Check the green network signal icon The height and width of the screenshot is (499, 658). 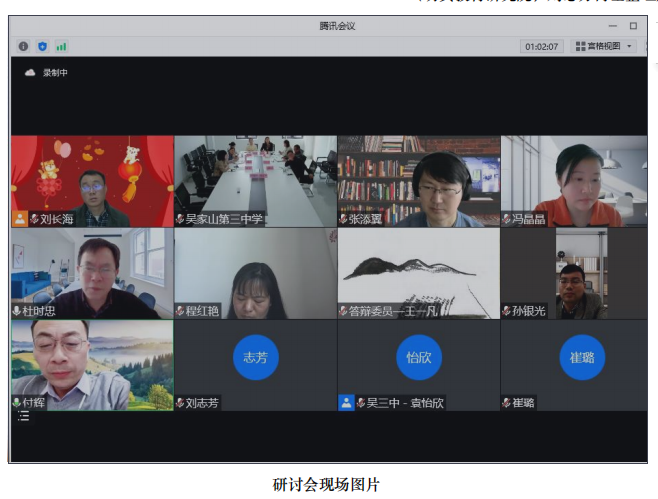(x=61, y=46)
